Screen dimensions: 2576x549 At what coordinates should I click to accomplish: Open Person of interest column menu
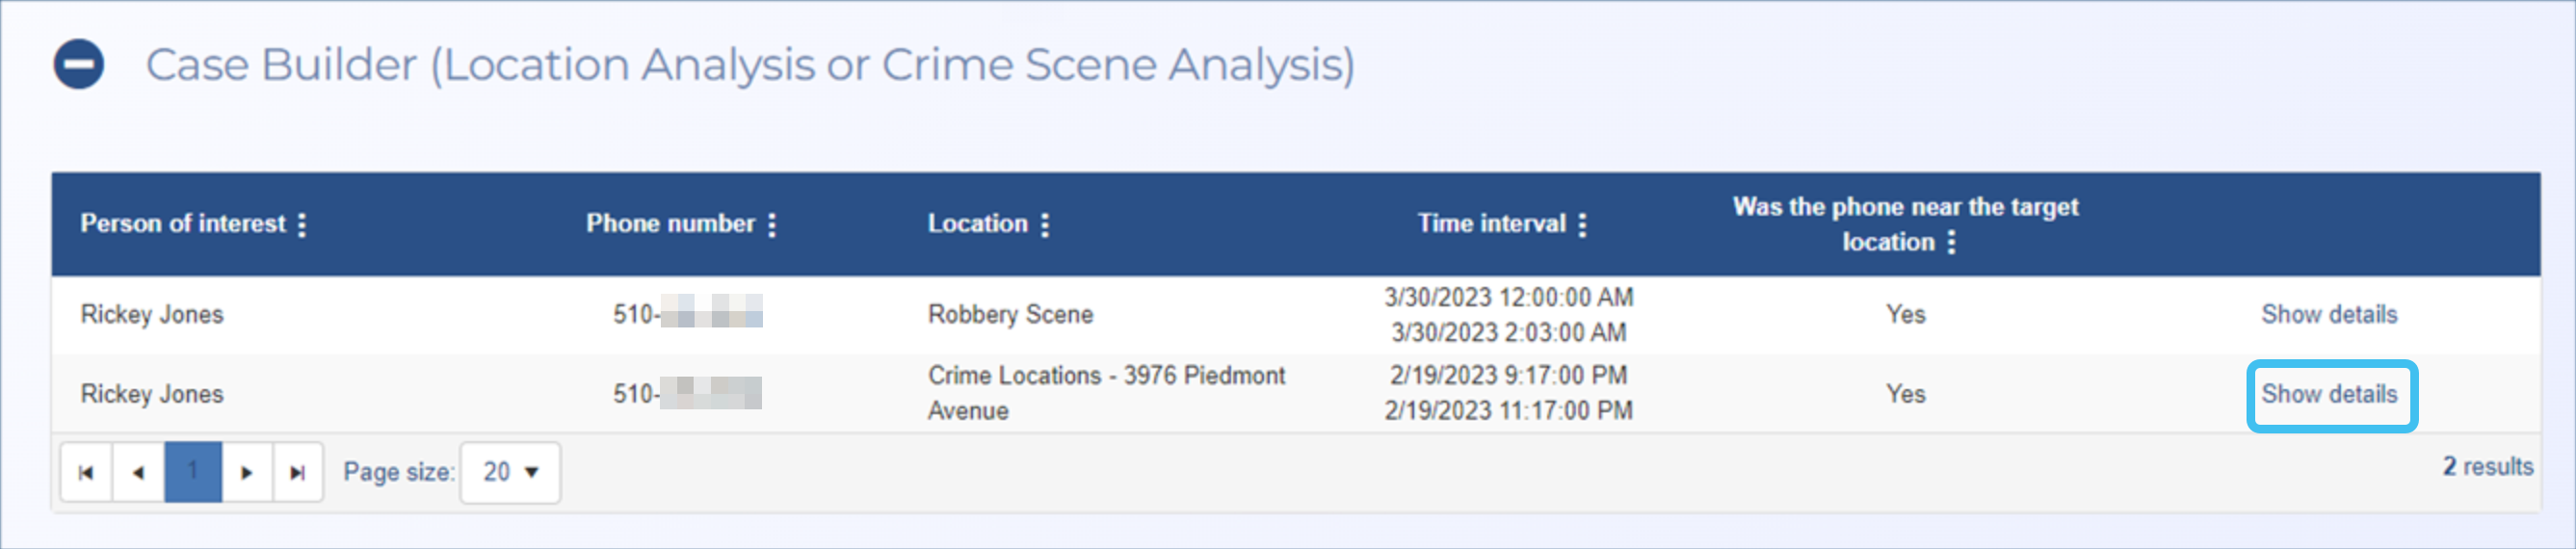(x=302, y=225)
